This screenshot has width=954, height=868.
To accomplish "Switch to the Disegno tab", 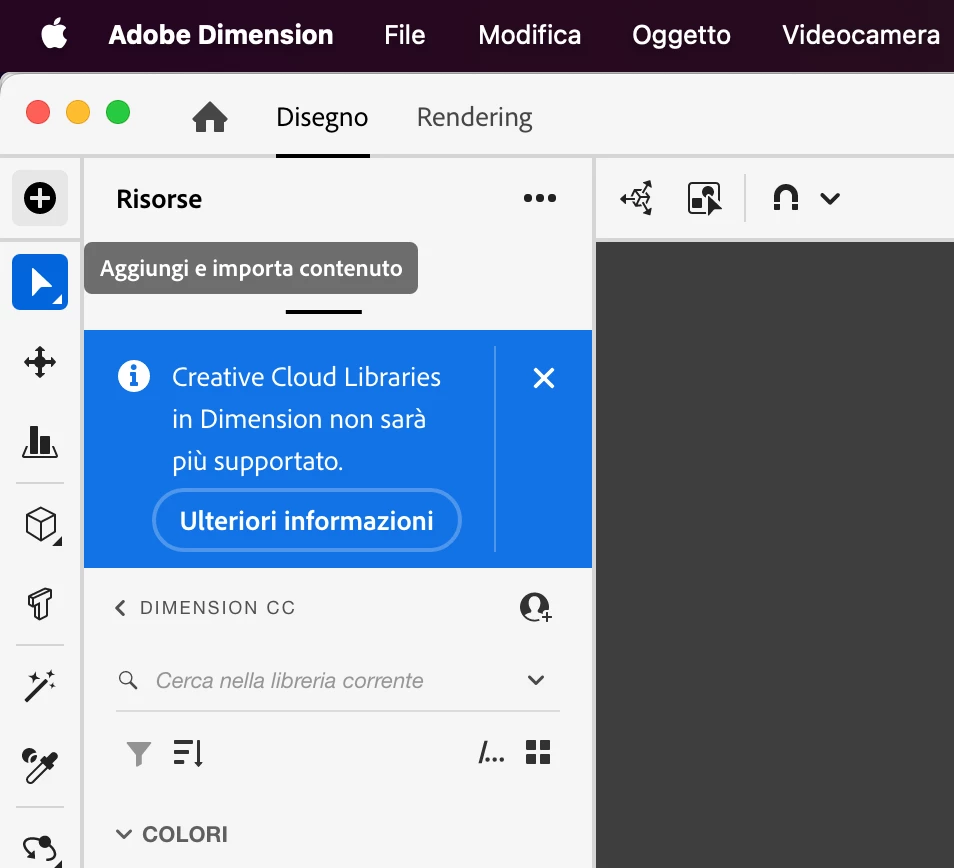I will tap(322, 117).
